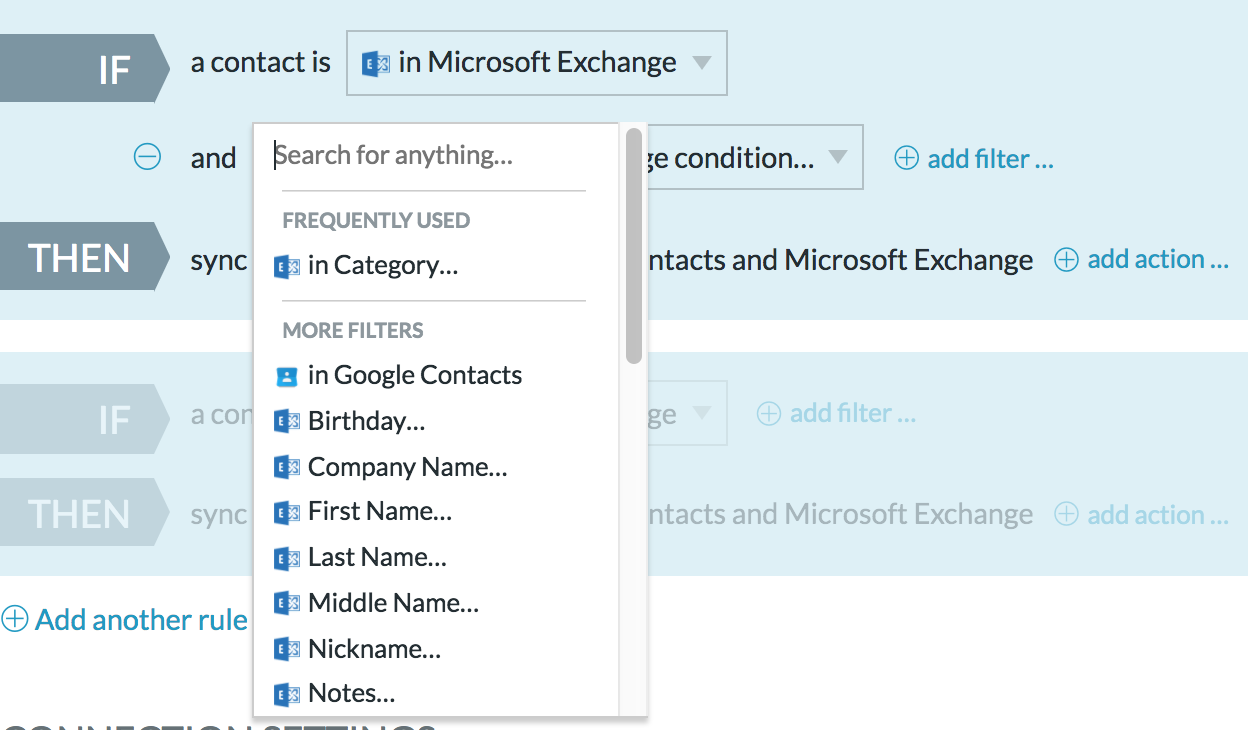Click 'add filter ...' in the first rule
Viewport: 1248px width, 730px height.
click(974, 158)
